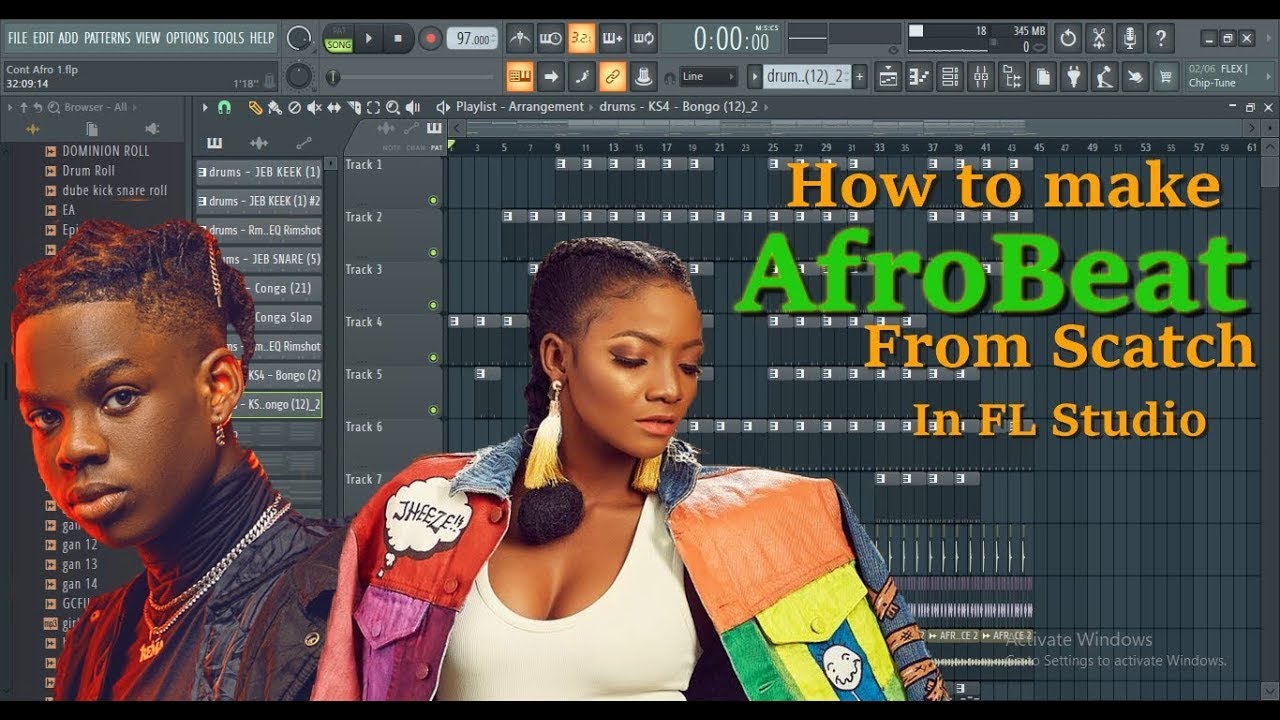The image size is (1280, 720).
Task: Toggle auto scrolling arrow icon
Action: (x=550, y=76)
